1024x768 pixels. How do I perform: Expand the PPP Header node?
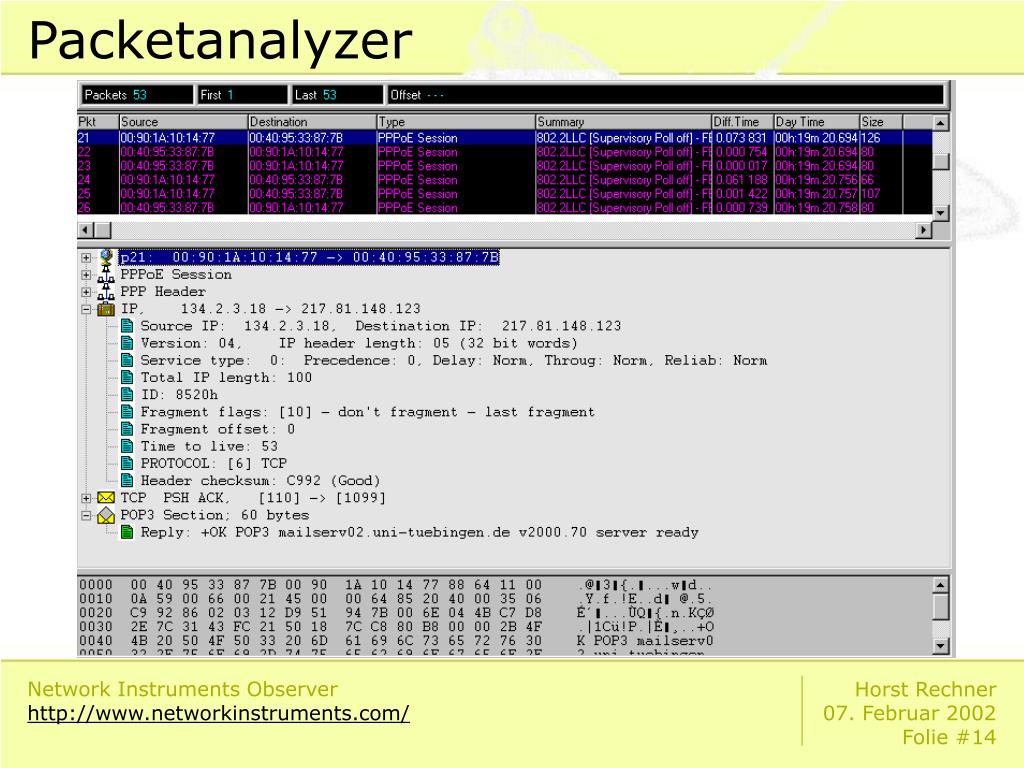click(x=86, y=292)
